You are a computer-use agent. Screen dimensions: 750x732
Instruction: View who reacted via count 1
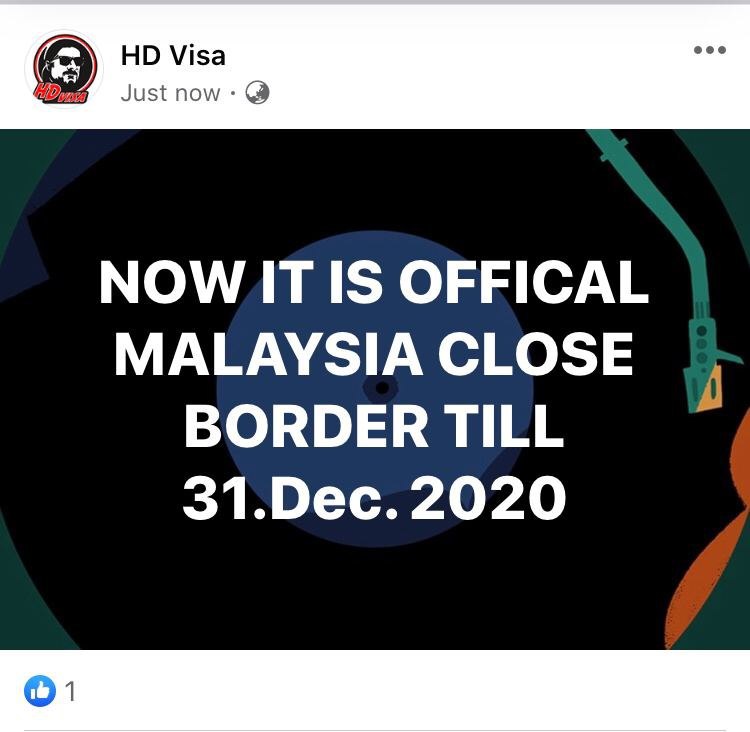click(x=70, y=691)
